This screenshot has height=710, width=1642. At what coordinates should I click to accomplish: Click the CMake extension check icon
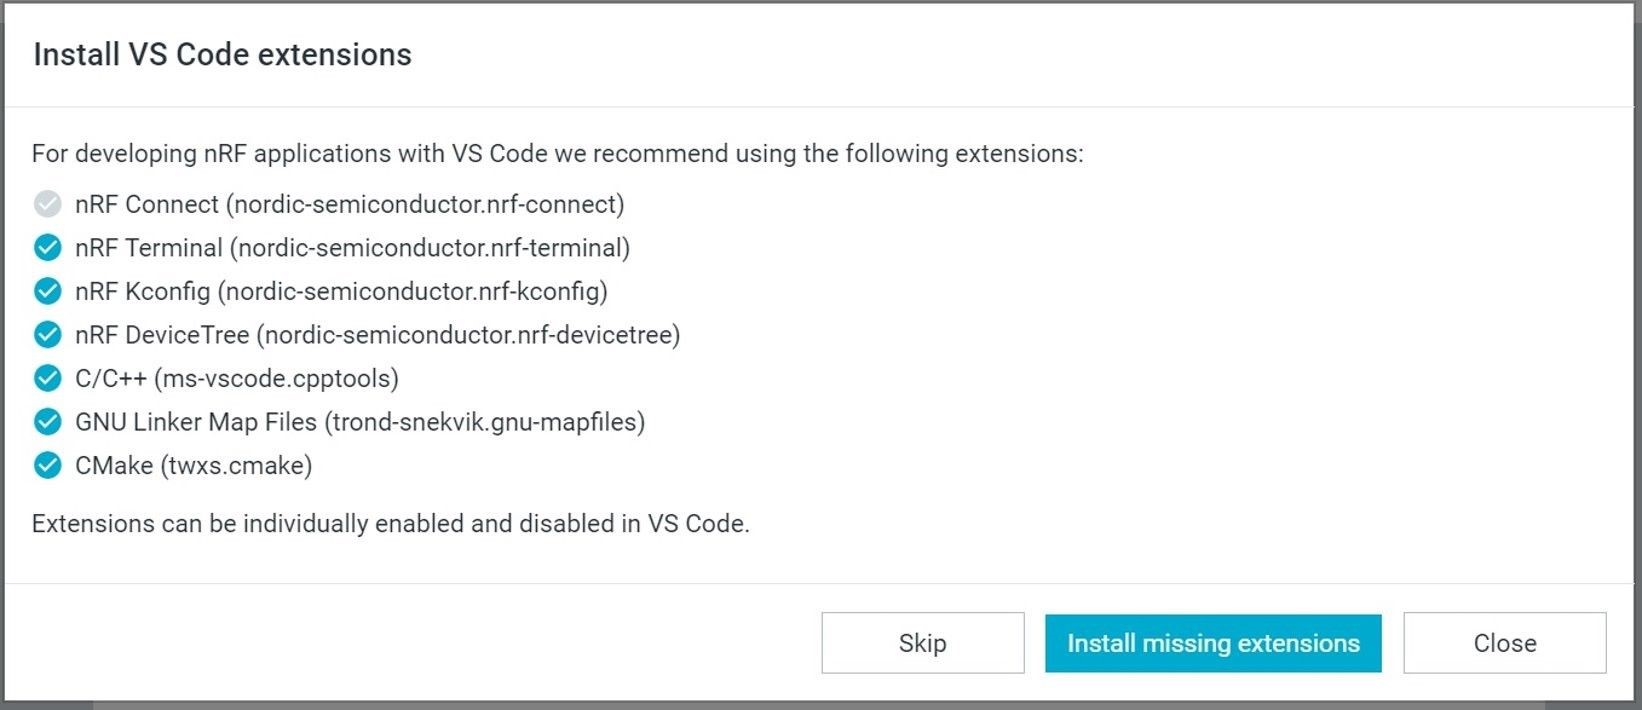pyautogui.click(x=47, y=465)
